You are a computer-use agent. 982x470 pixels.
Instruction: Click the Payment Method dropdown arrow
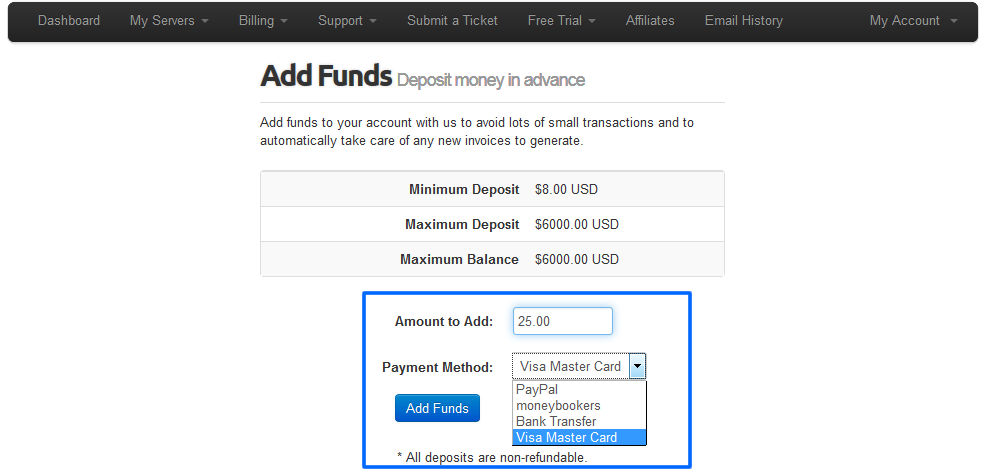click(637, 366)
